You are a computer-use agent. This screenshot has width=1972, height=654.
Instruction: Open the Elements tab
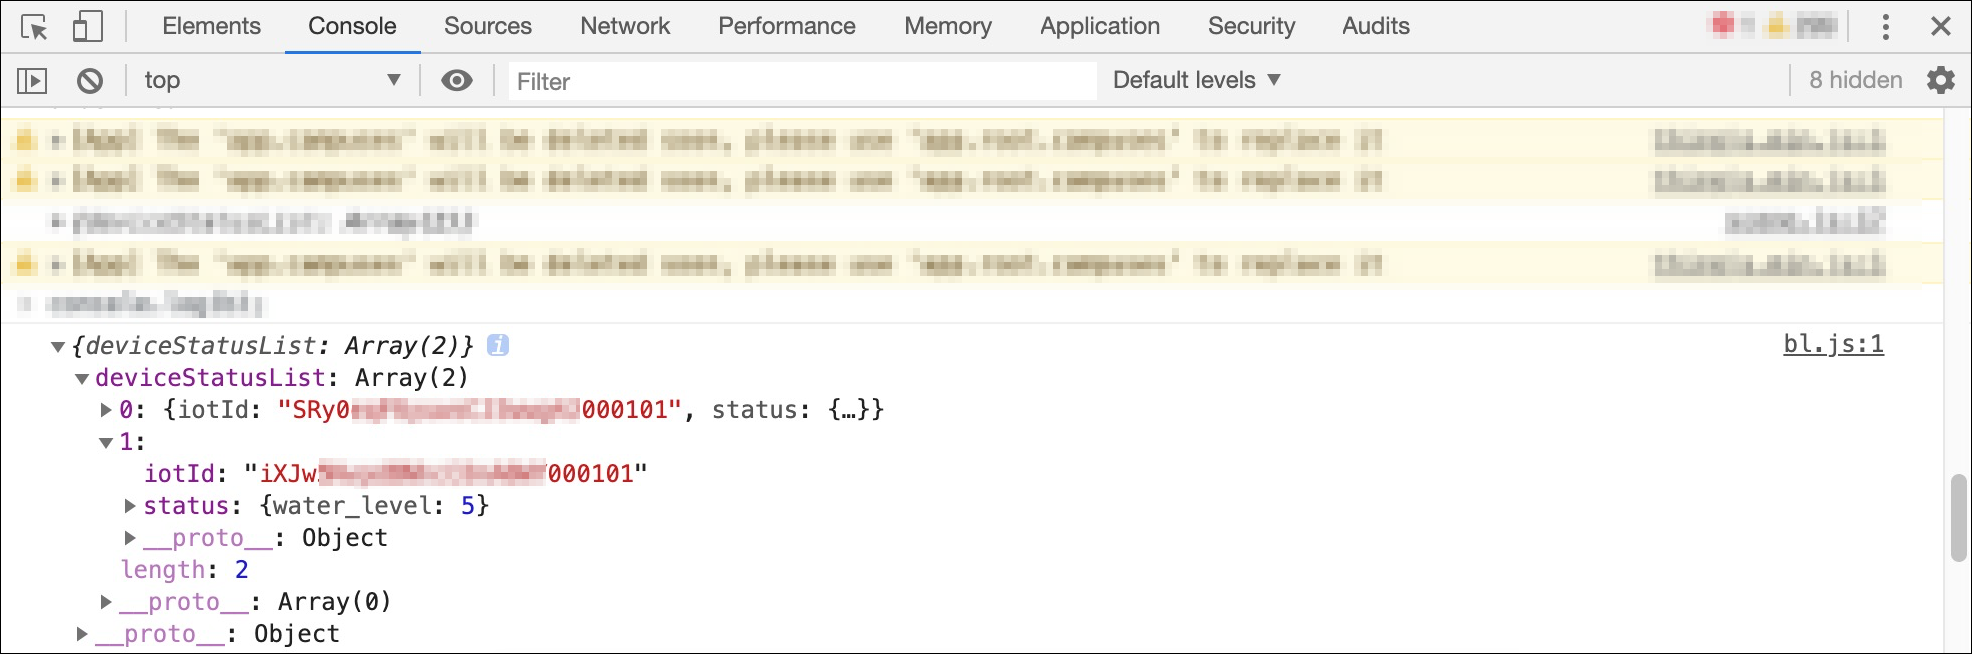(211, 26)
